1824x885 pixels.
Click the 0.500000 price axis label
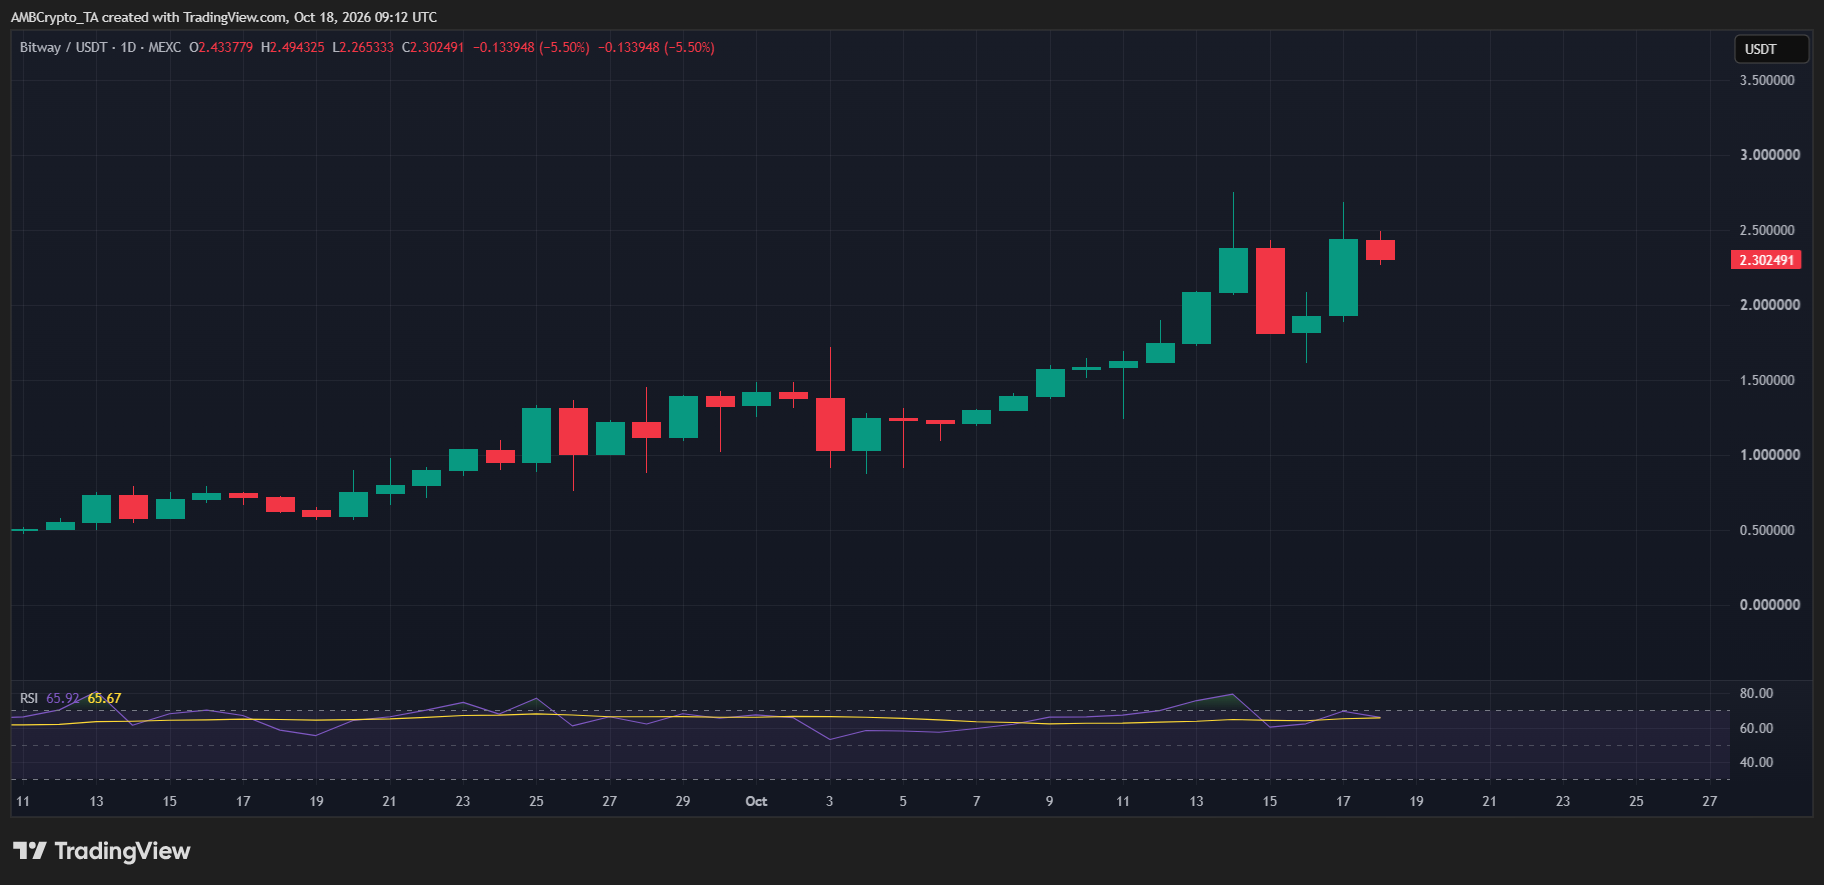coord(1767,530)
